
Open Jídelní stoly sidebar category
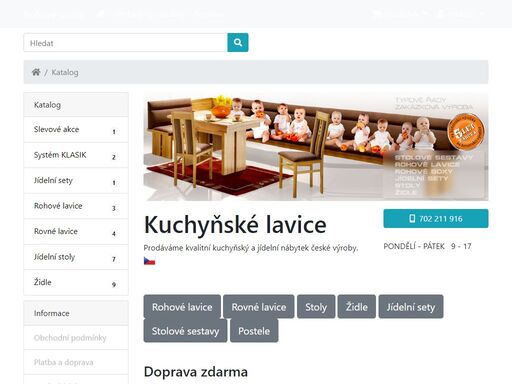76,257
